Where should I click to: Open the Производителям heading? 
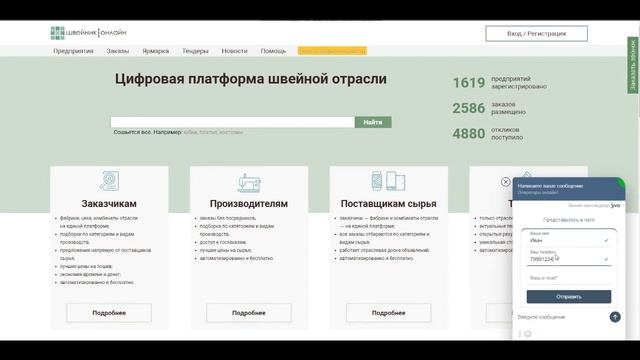(x=249, y=203)
